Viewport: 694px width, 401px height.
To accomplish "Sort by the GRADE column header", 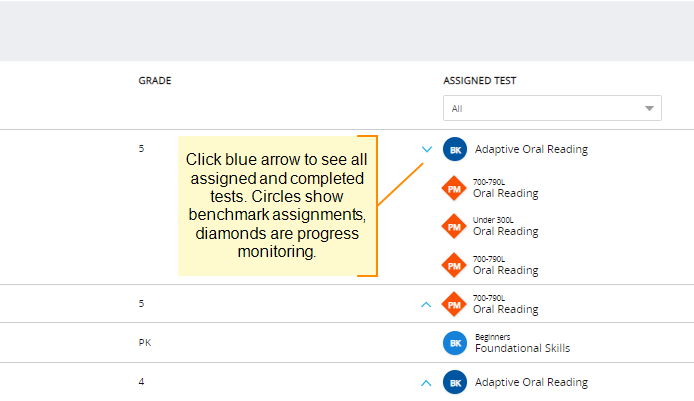I will click(x=155, y=80).
